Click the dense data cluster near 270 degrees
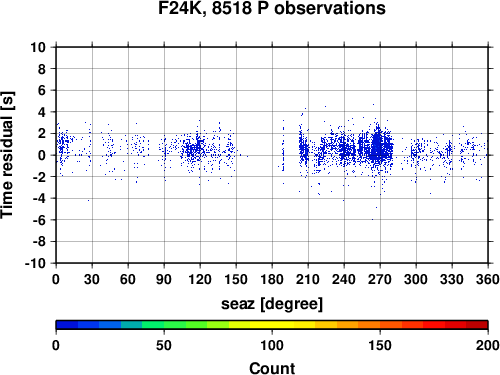The image size is (500, 375). click(377, 147)
